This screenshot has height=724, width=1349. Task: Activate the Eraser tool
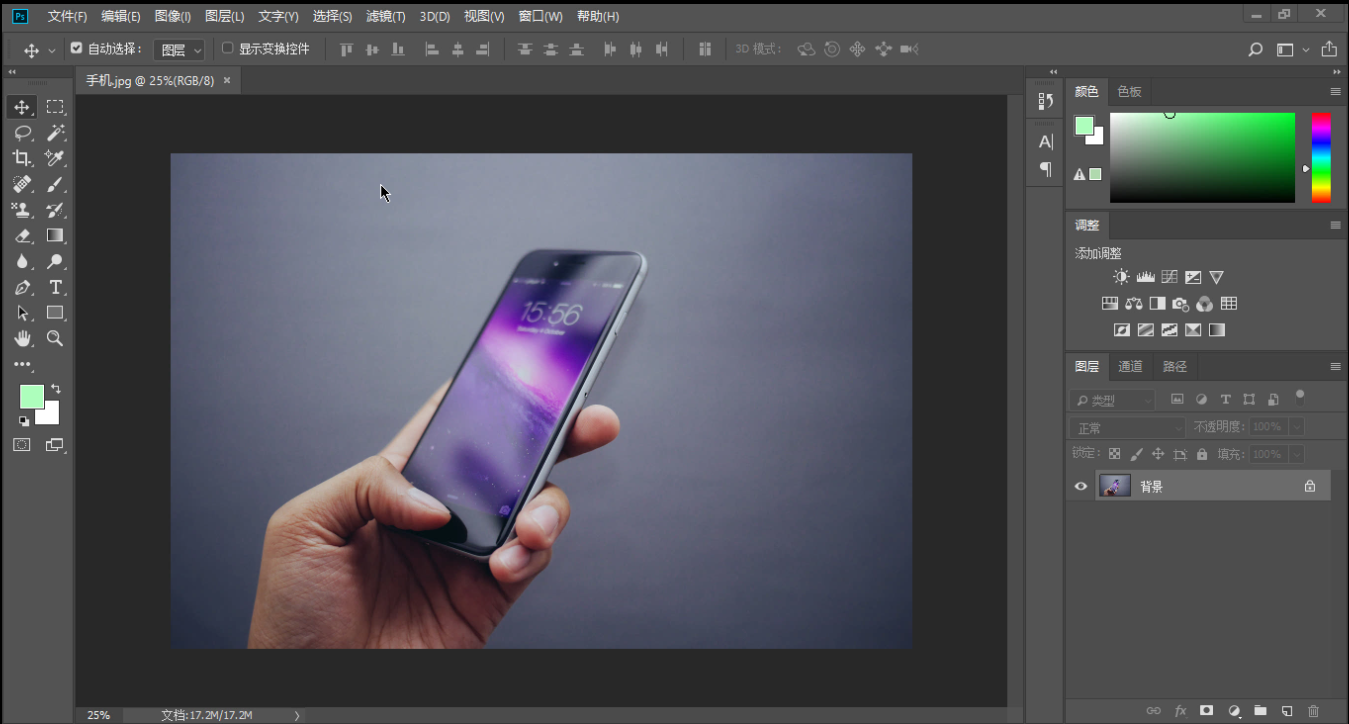(x=22, y=236)
